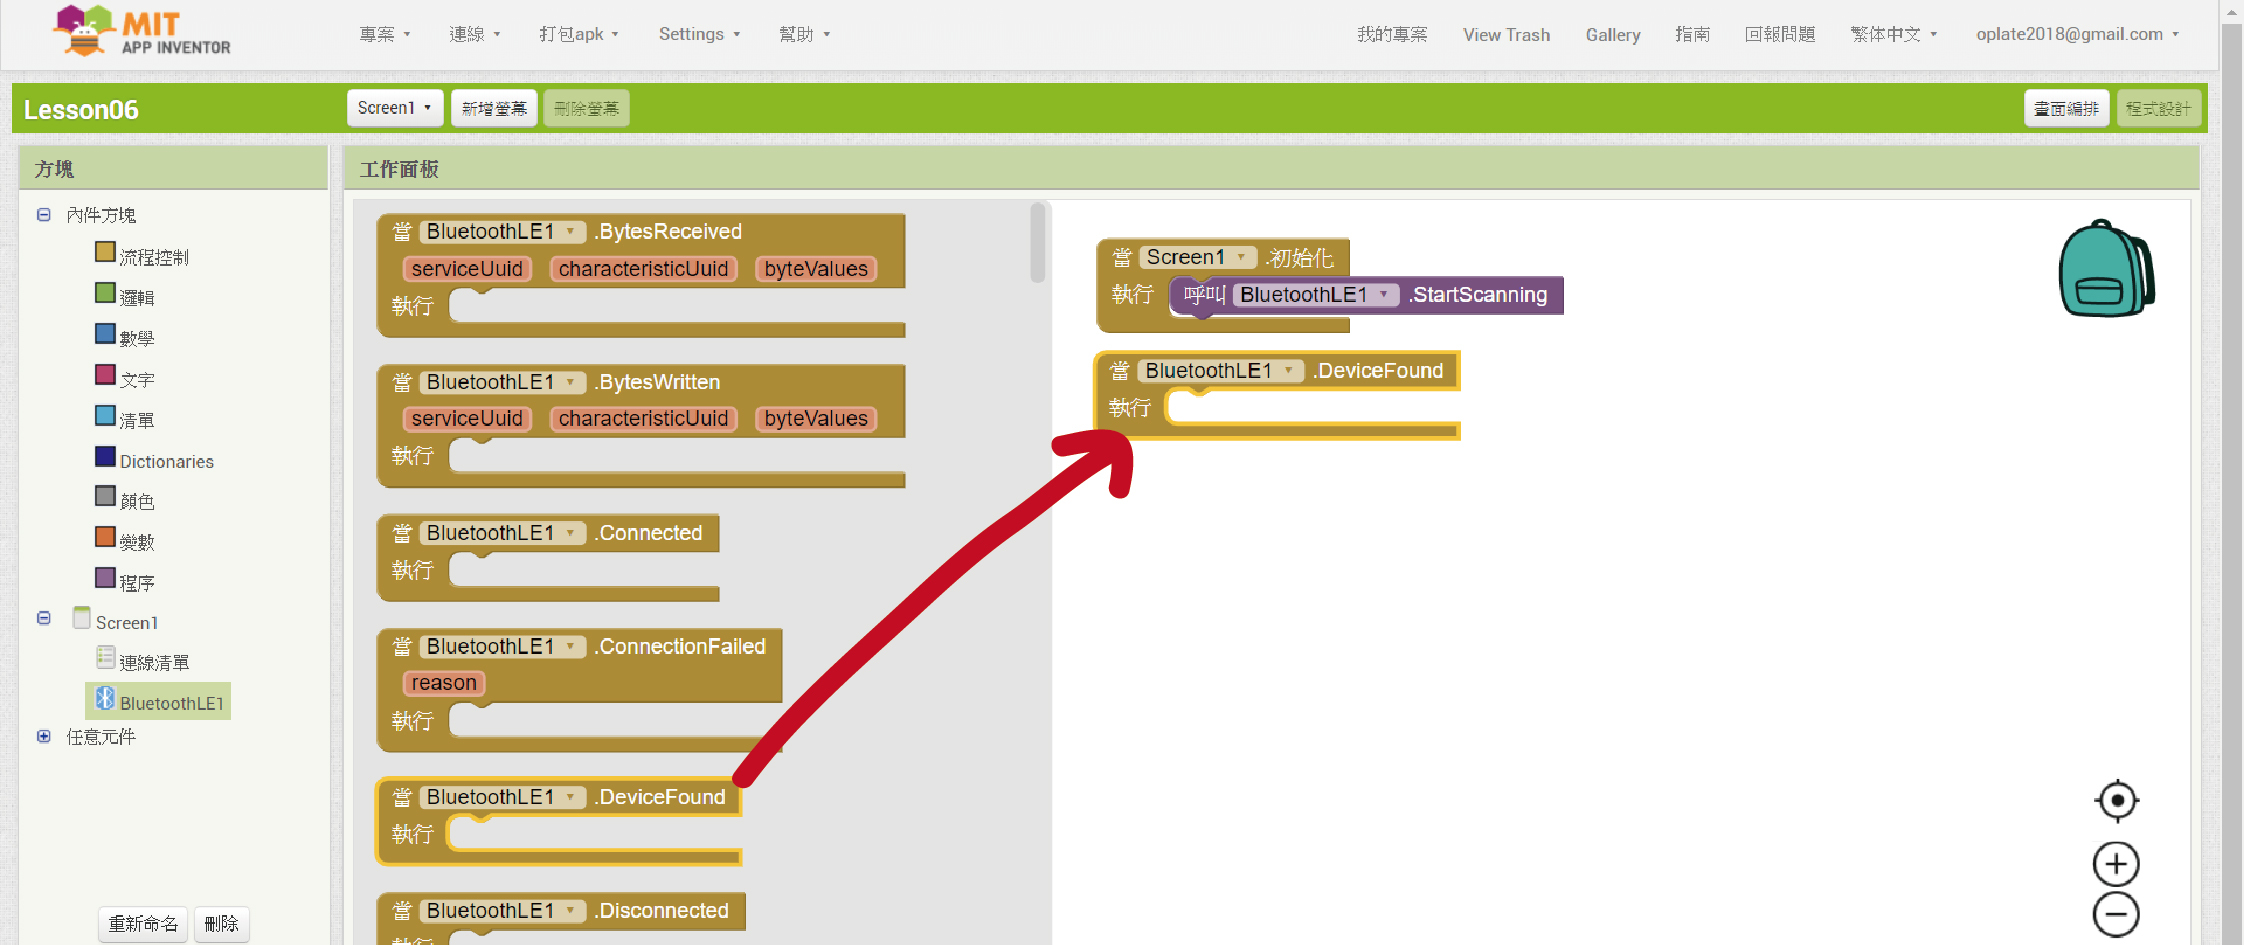The width and height of the screenshot is (2244, 945).
Task: Click the blocks flyout vertical scrollbar
Action: click(x=1038, y=243)
